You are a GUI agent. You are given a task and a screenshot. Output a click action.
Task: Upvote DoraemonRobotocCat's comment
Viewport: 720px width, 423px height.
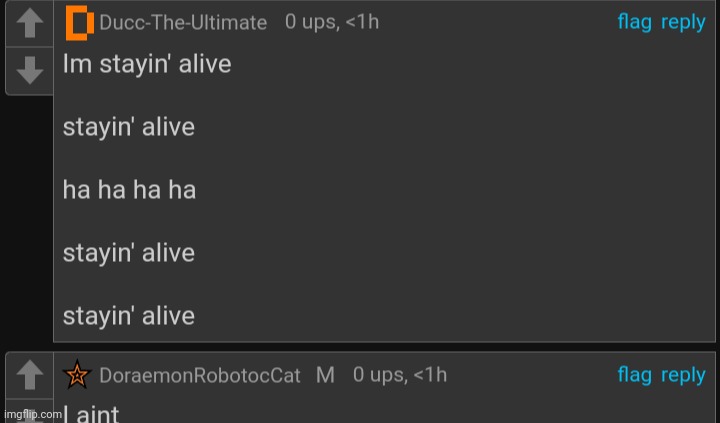tap(30, 375)
